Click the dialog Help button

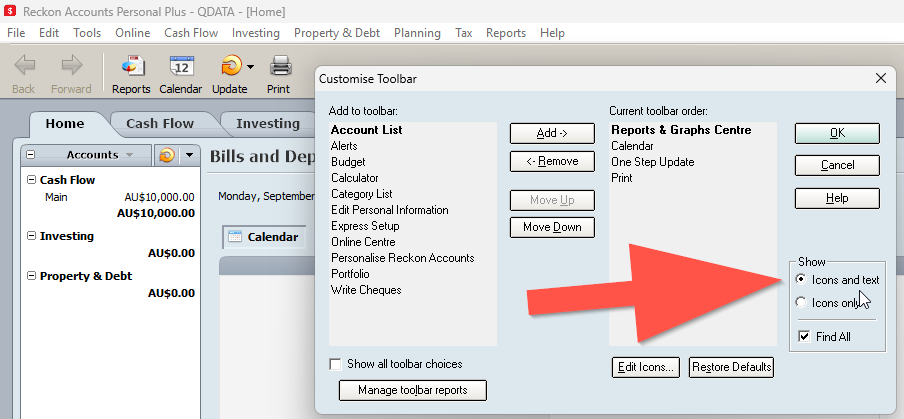pyautogui.click(x=837, y=198)
